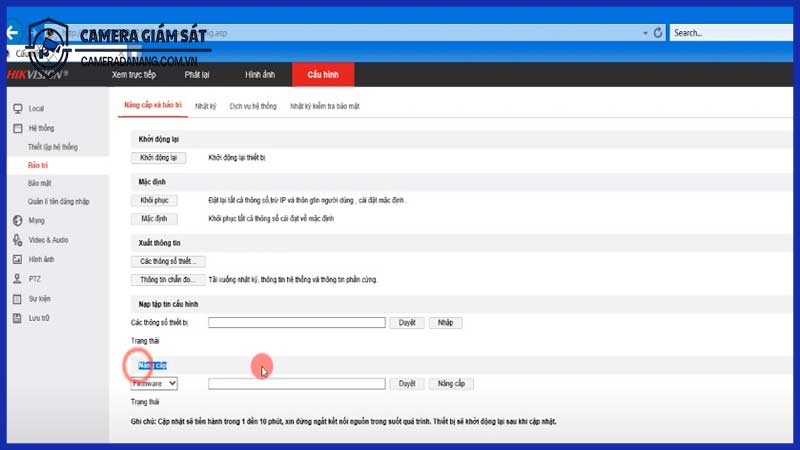Select Bảo mật in the system tree
The image size is (800, 450).
[39, 183]
